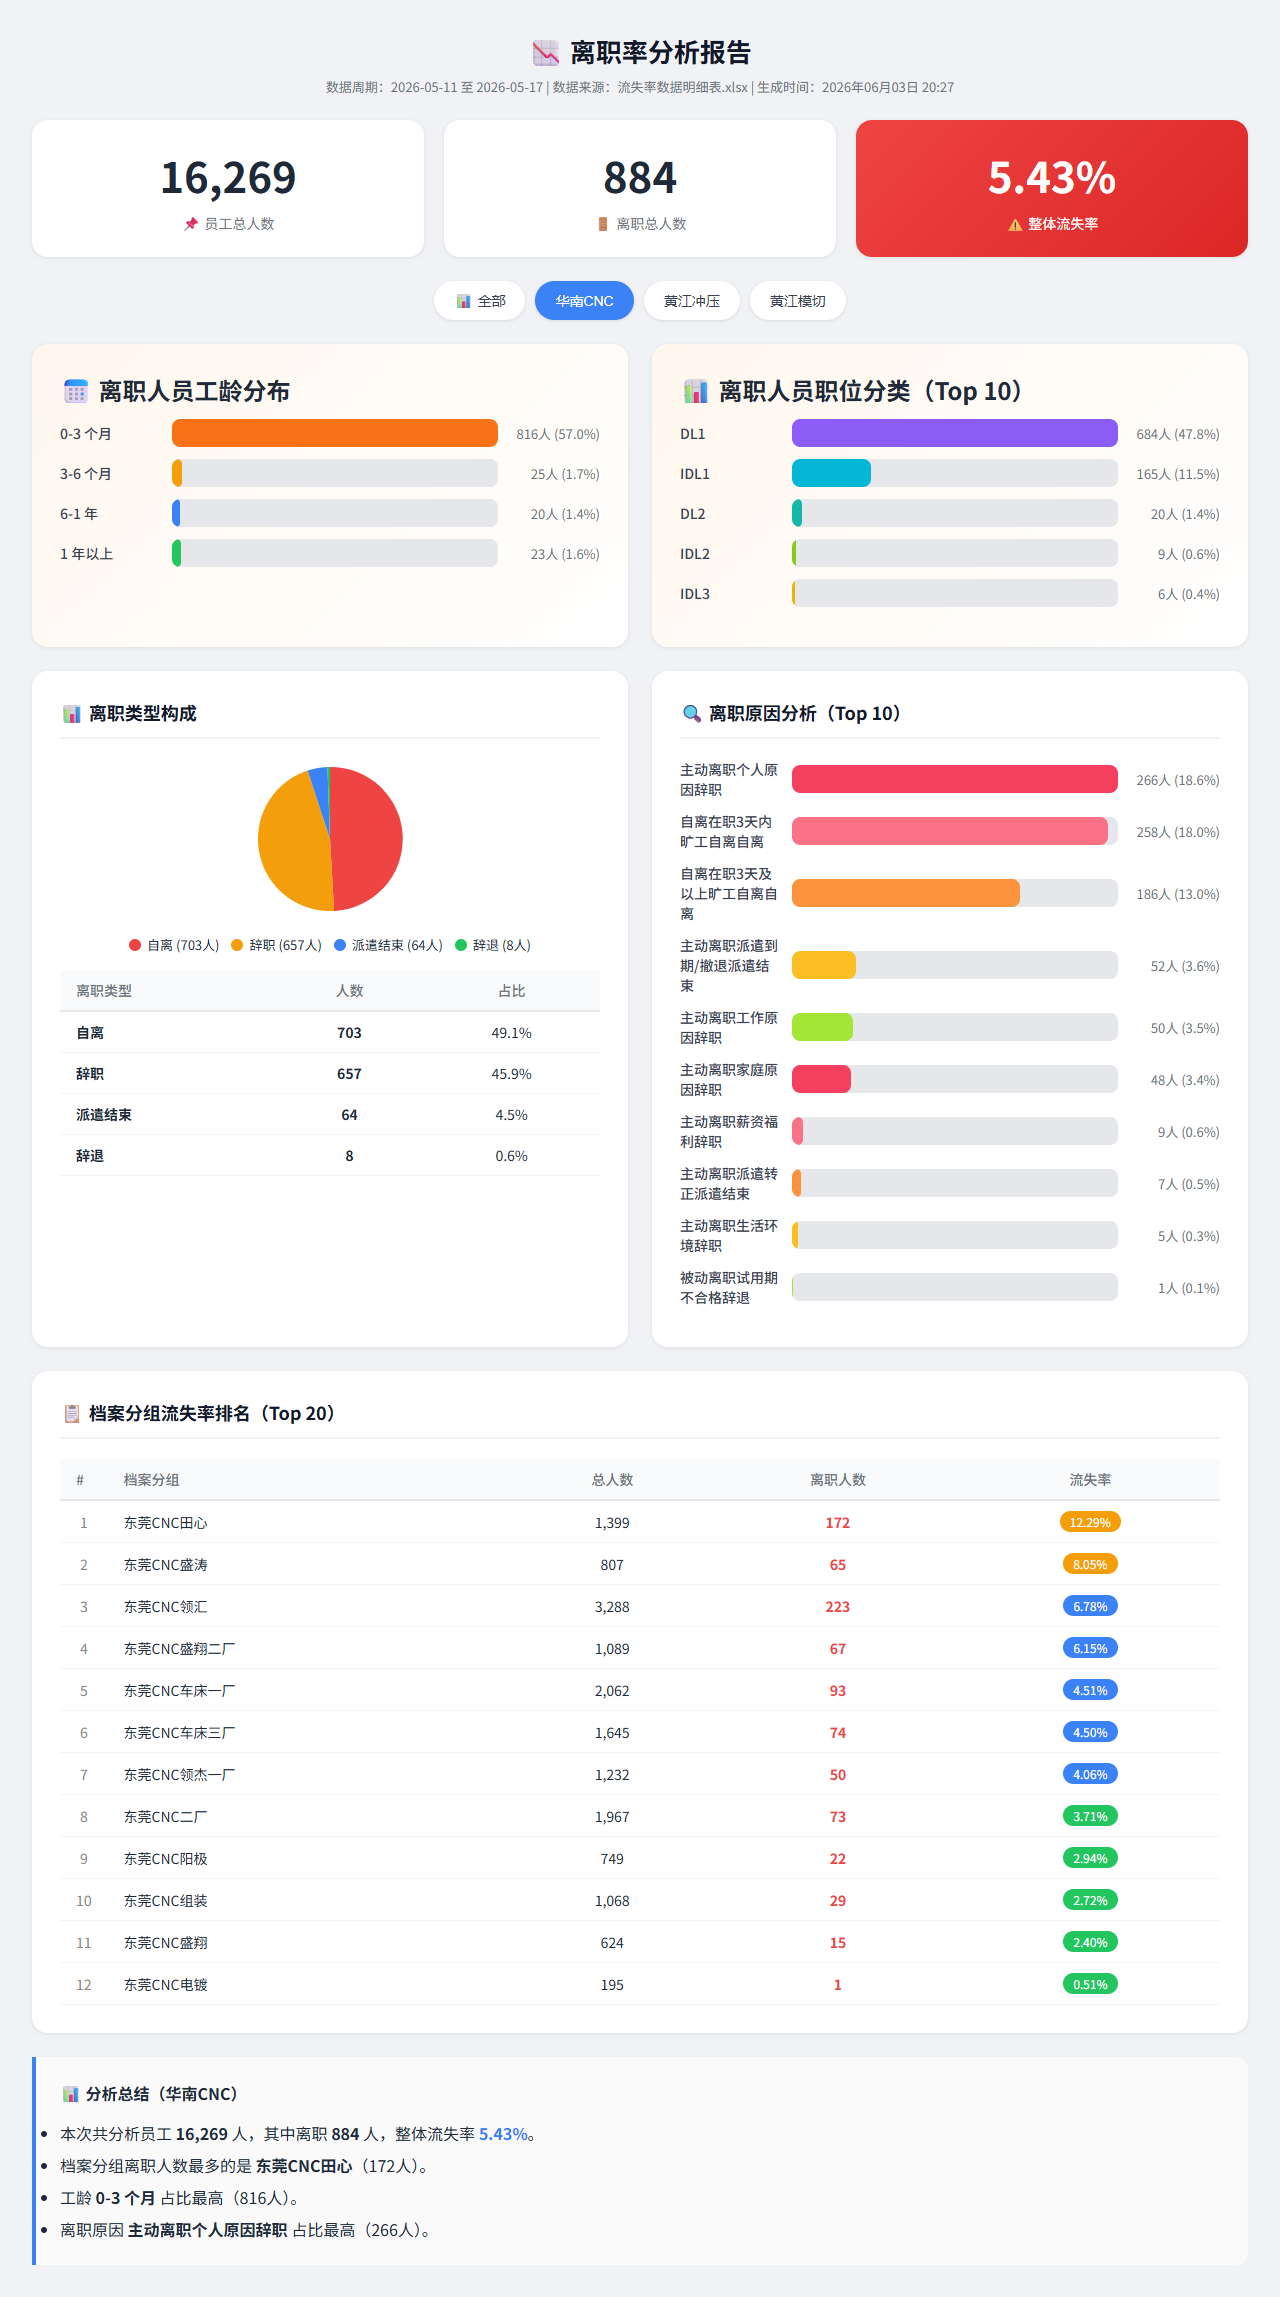Click the 223 resignations value
1280x2297 pixels.
[838, 1607]
